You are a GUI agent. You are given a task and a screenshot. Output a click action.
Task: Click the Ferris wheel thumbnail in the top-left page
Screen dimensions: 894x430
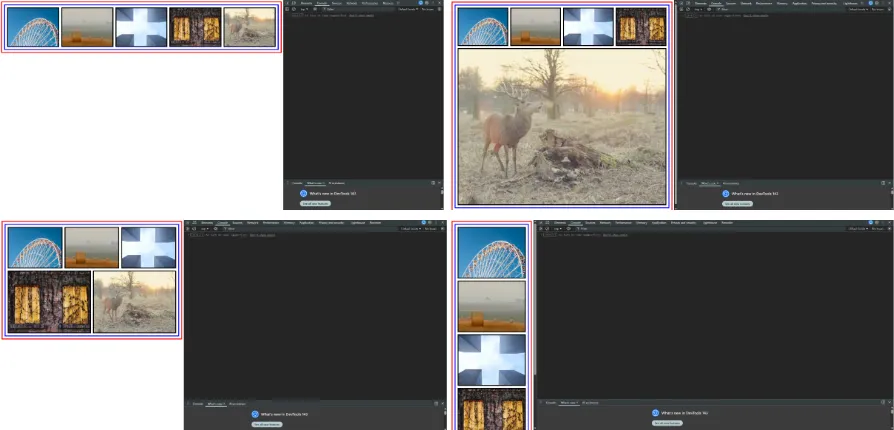(32, 28)
